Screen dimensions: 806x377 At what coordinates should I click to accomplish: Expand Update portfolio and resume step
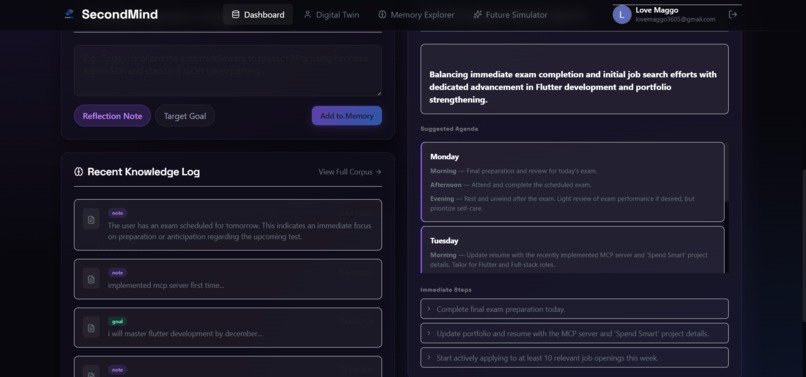(574, 333)
